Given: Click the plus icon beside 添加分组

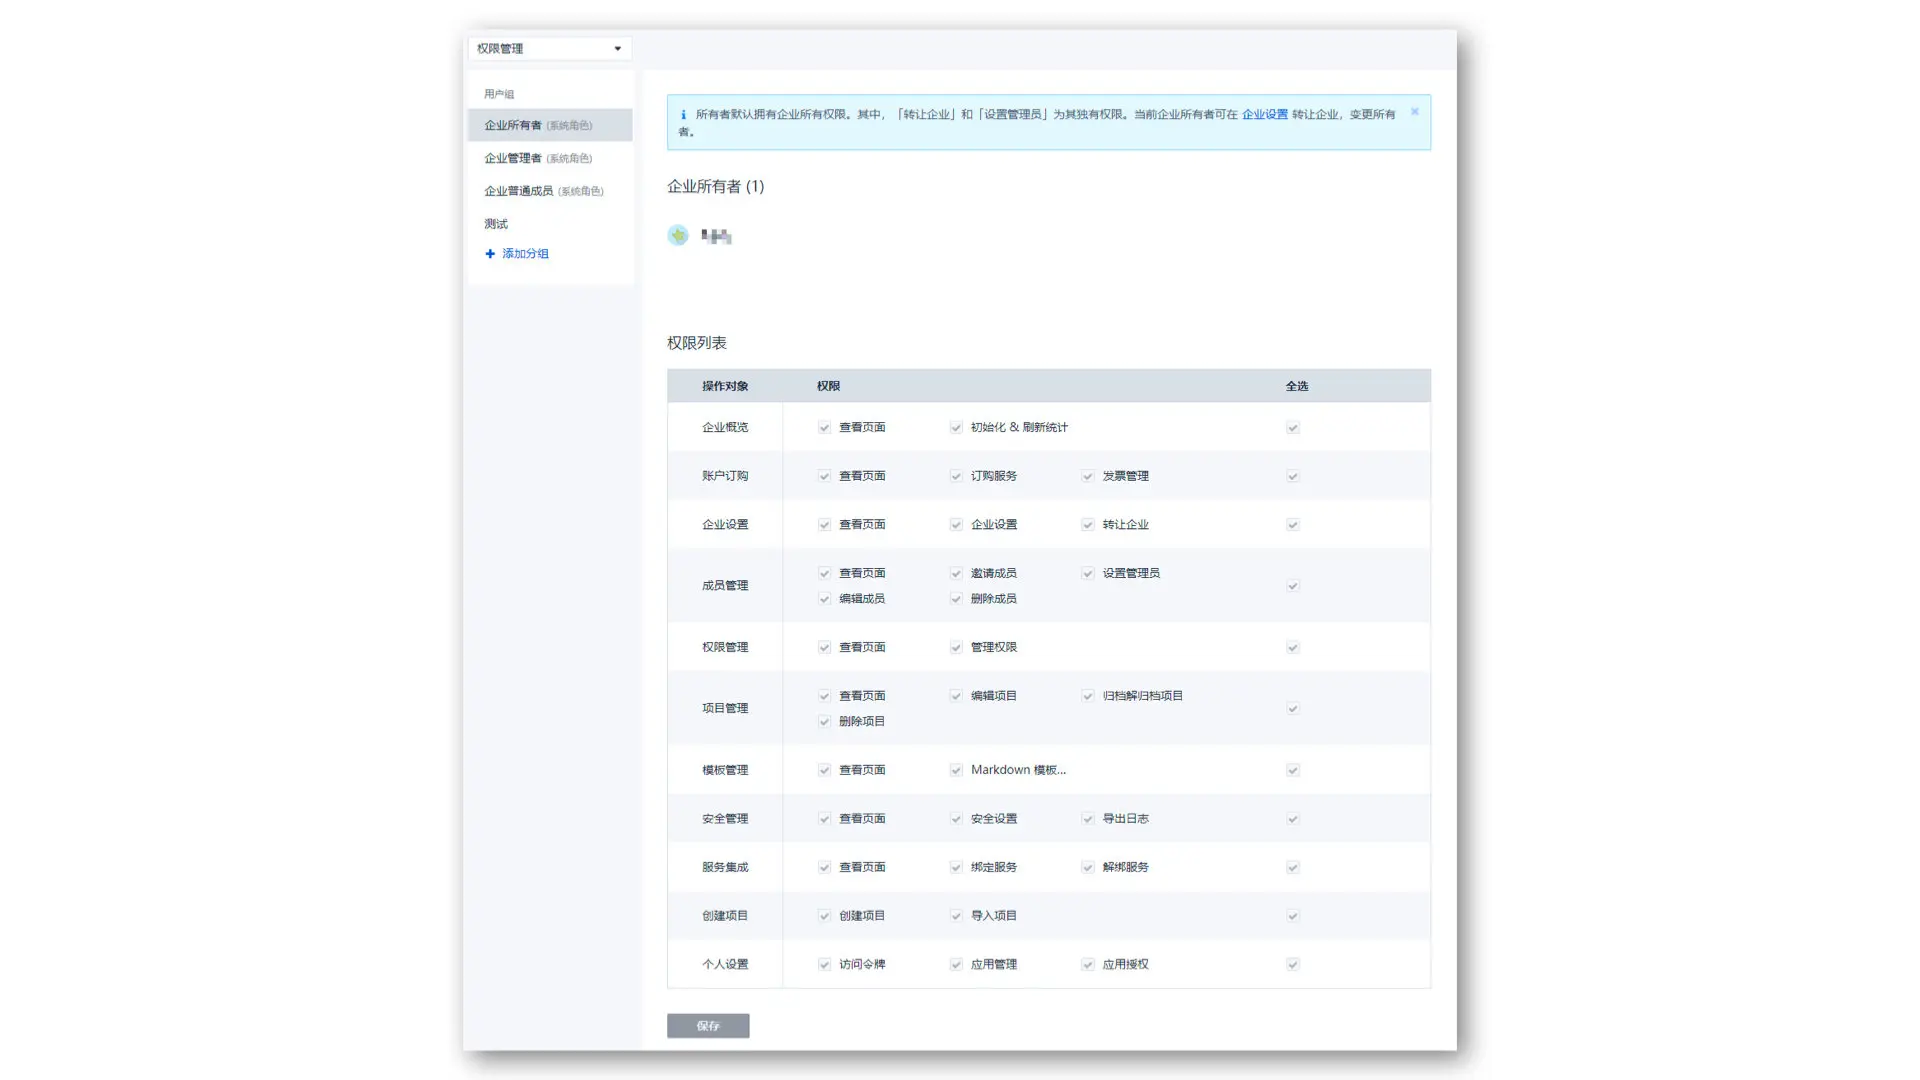Looking at the screenshot, I should (x=490, y=254).
